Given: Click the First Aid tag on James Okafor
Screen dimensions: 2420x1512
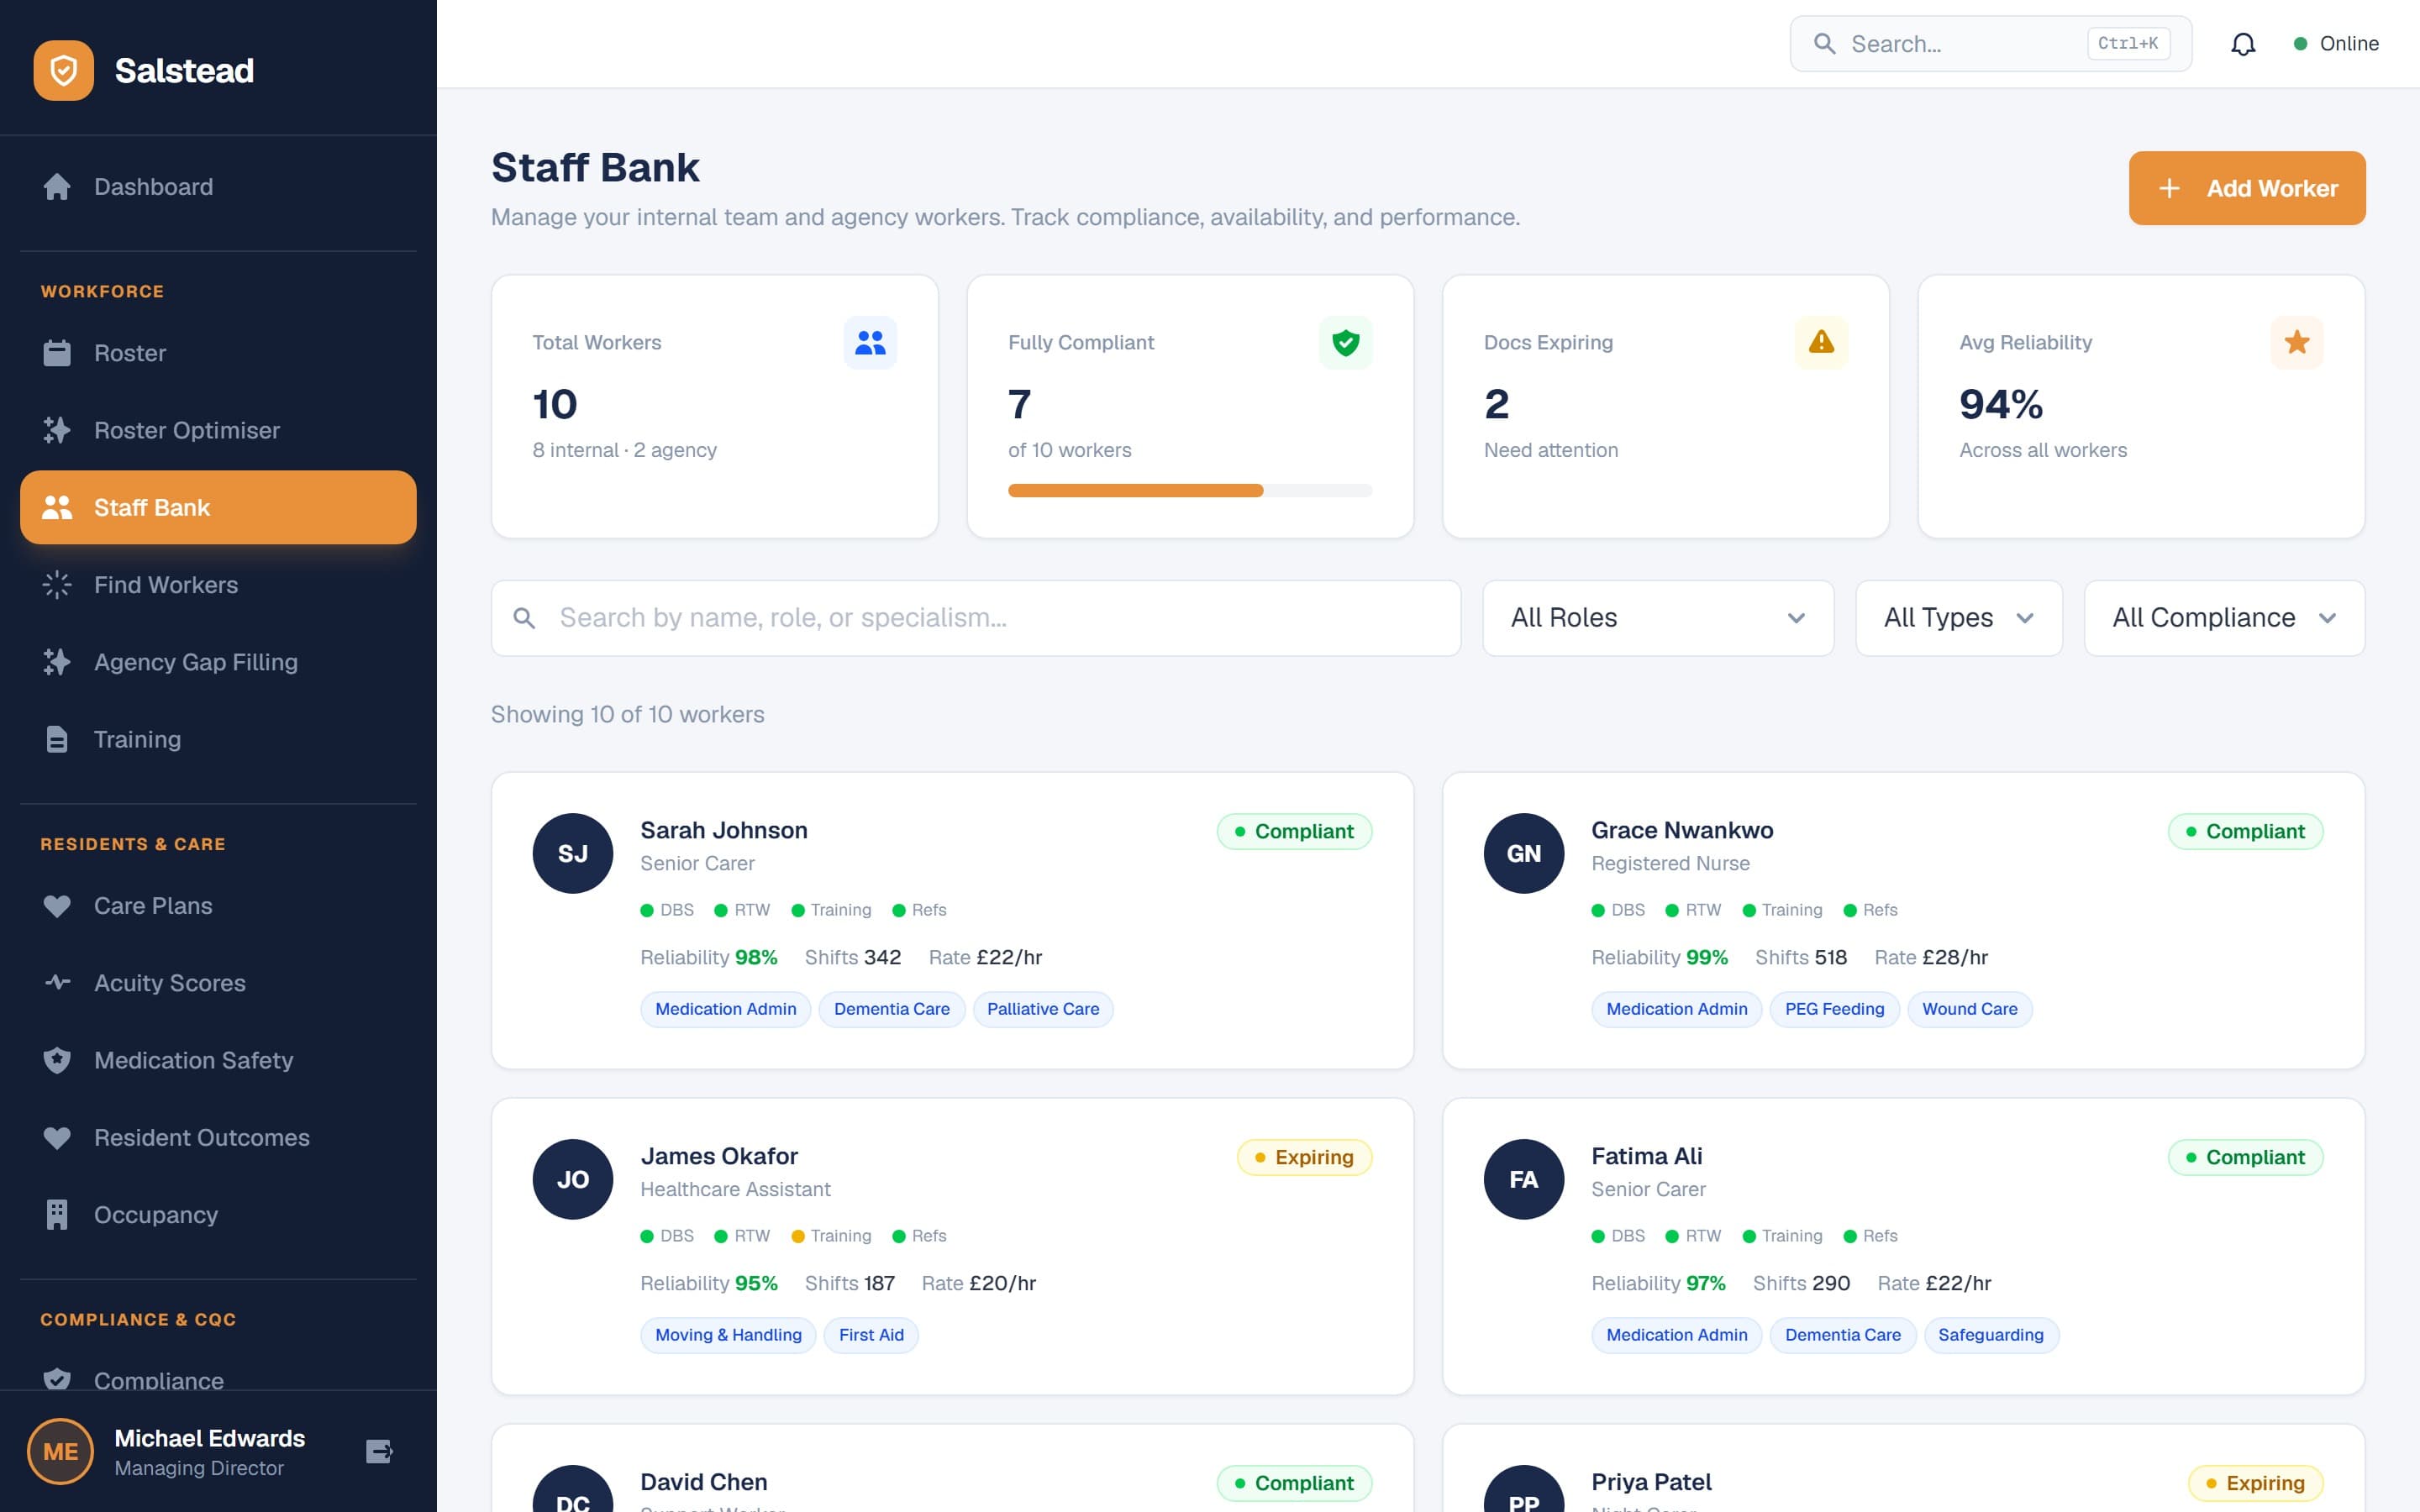Looking at the screenshot, I should pos(871,1335).
